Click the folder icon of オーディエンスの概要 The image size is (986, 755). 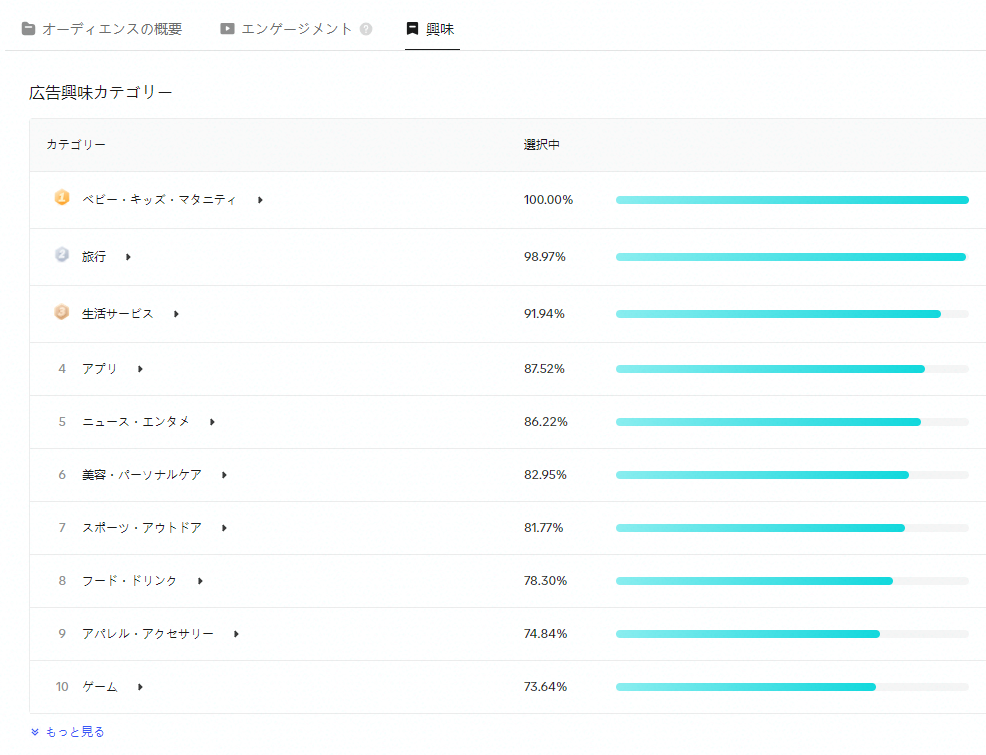(x=28, y=29)
